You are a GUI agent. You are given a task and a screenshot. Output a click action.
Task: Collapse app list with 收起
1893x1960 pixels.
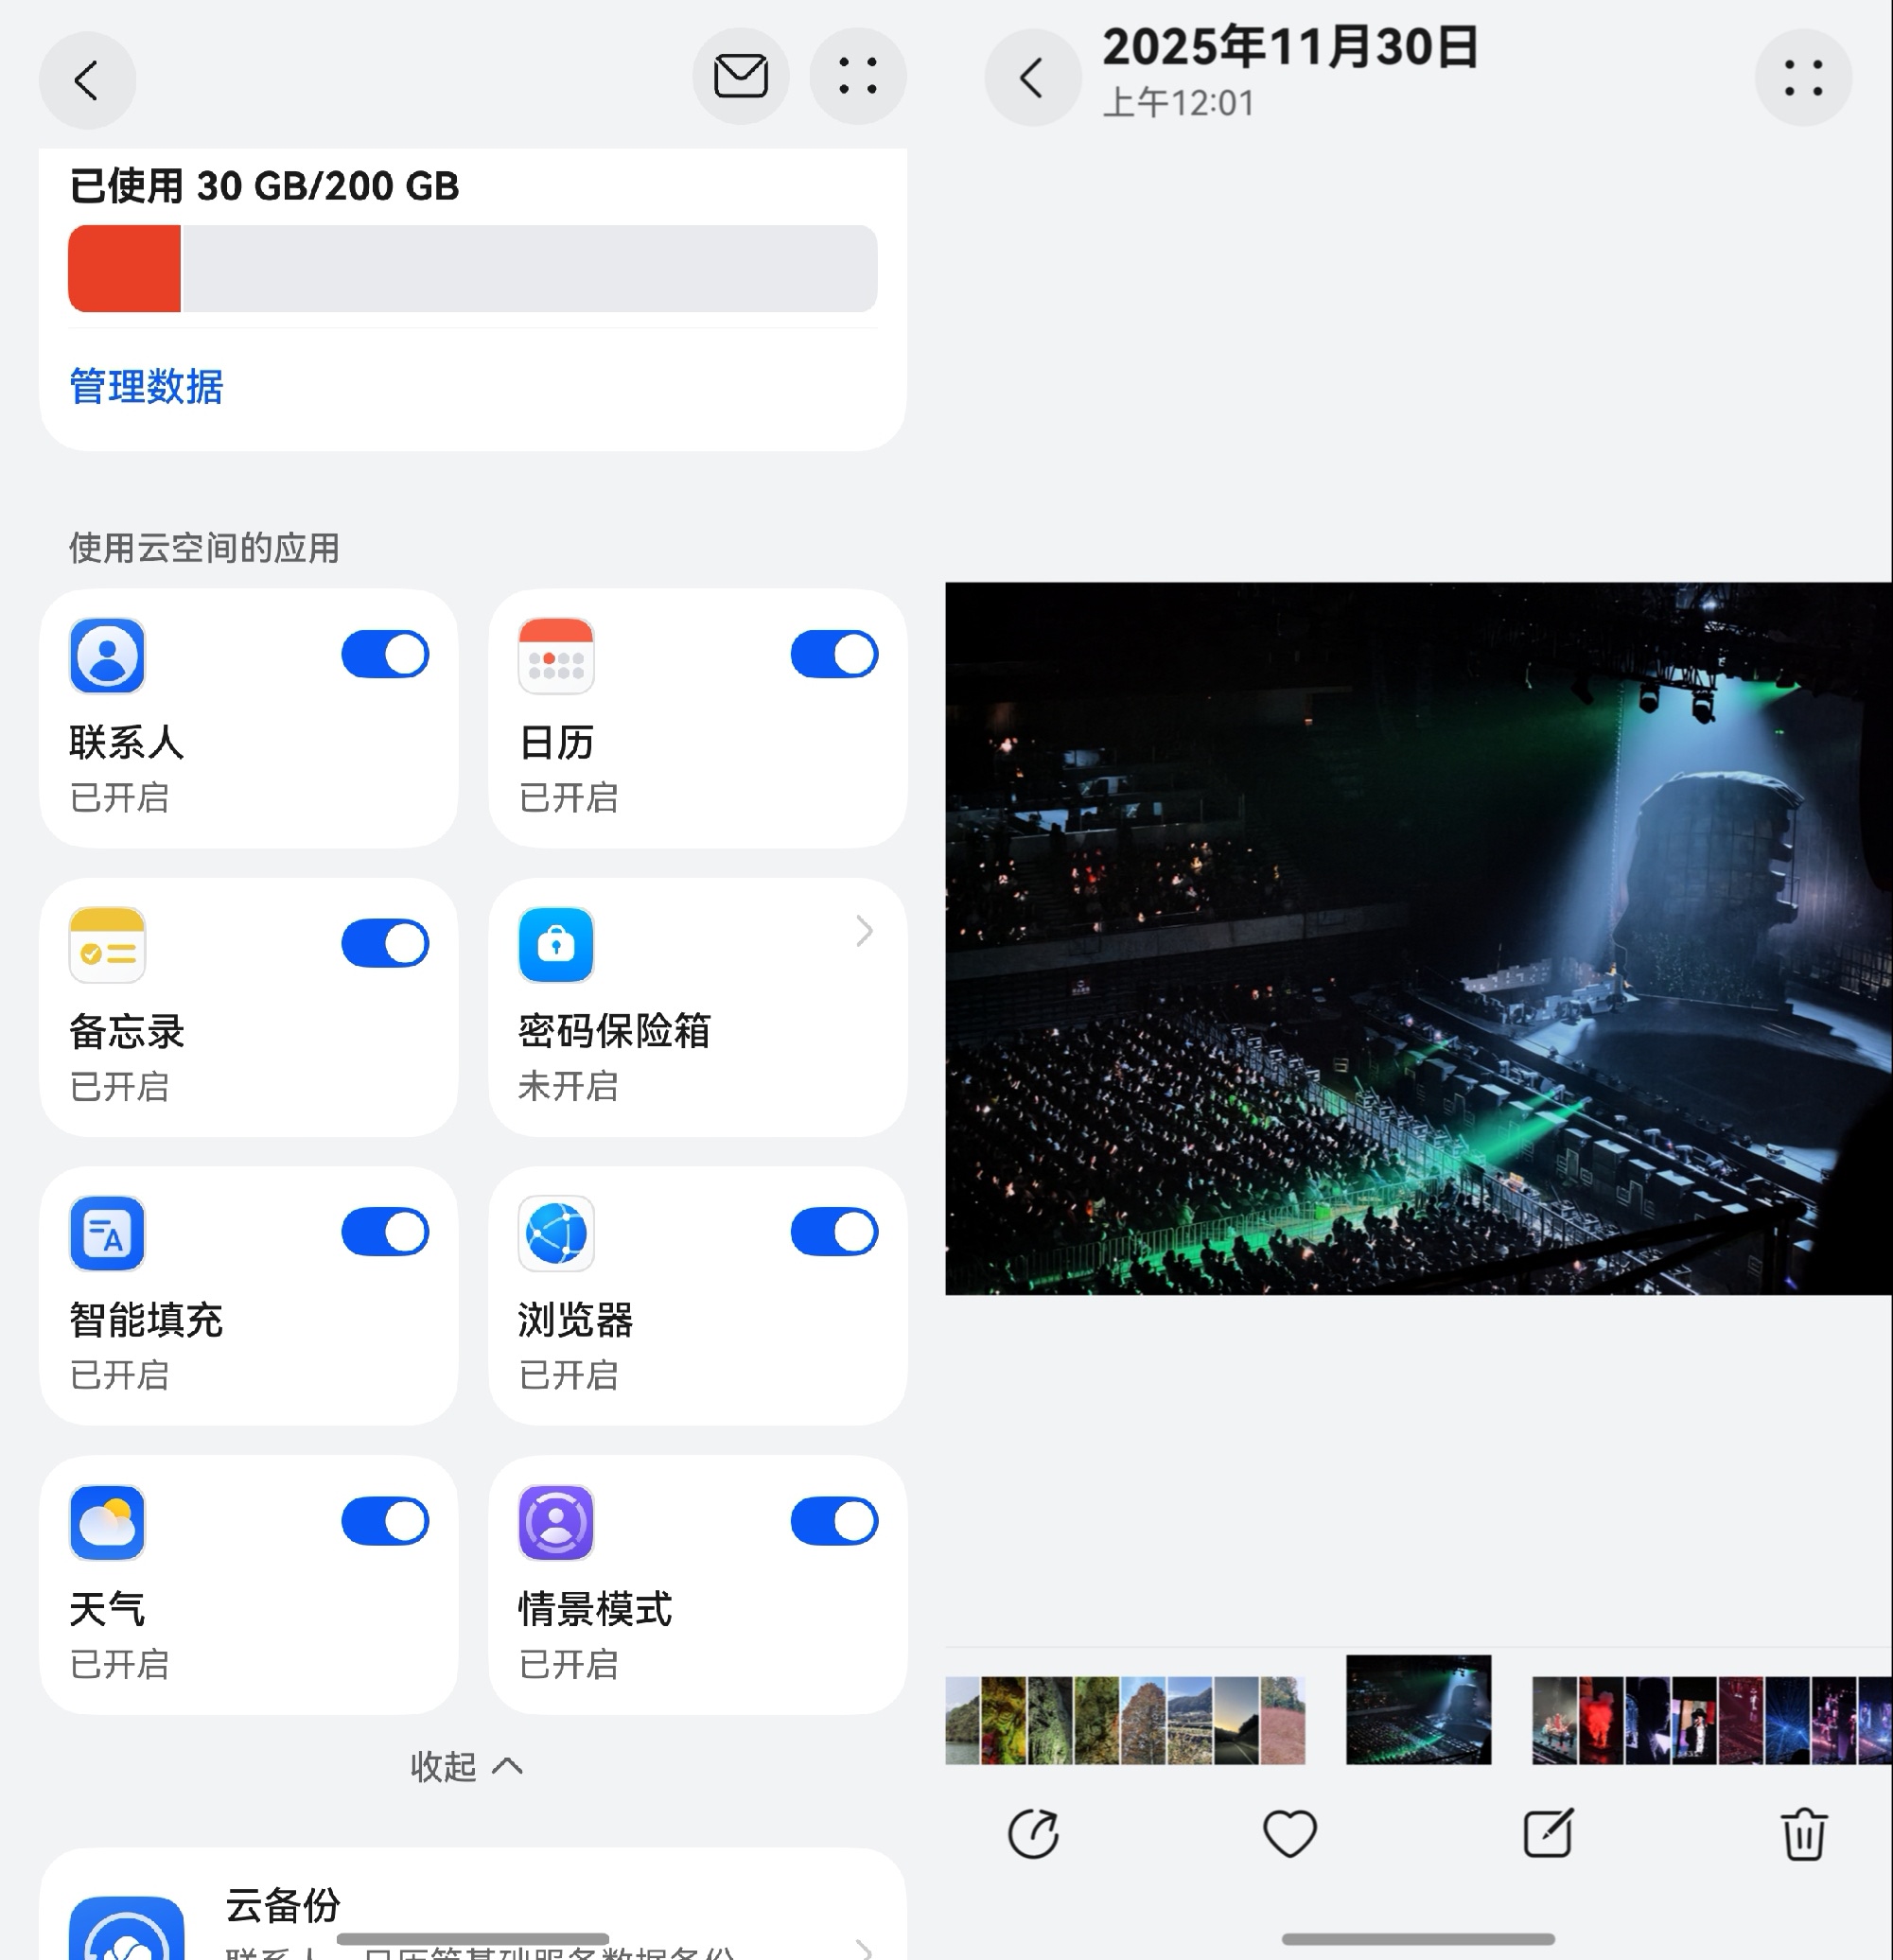click(466, 1767)
